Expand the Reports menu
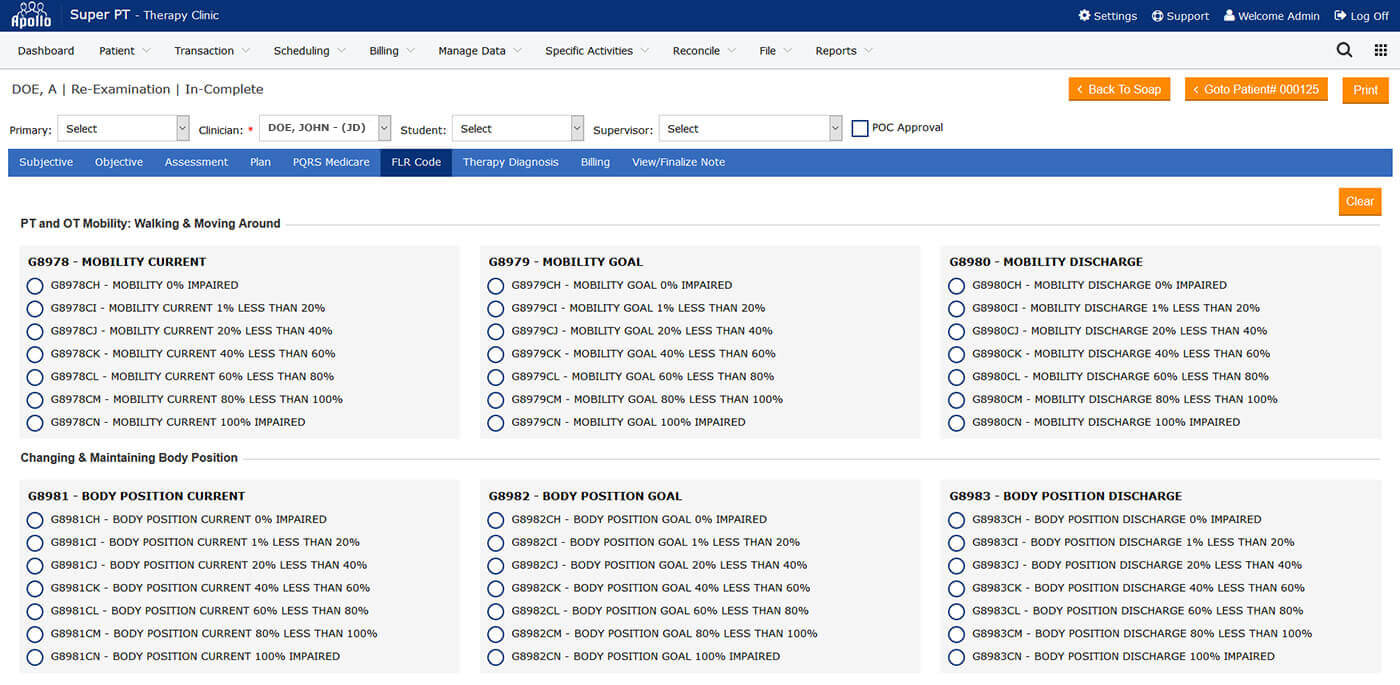Image resolution: width=1400 pixels, height=685 pixels. 843,51
